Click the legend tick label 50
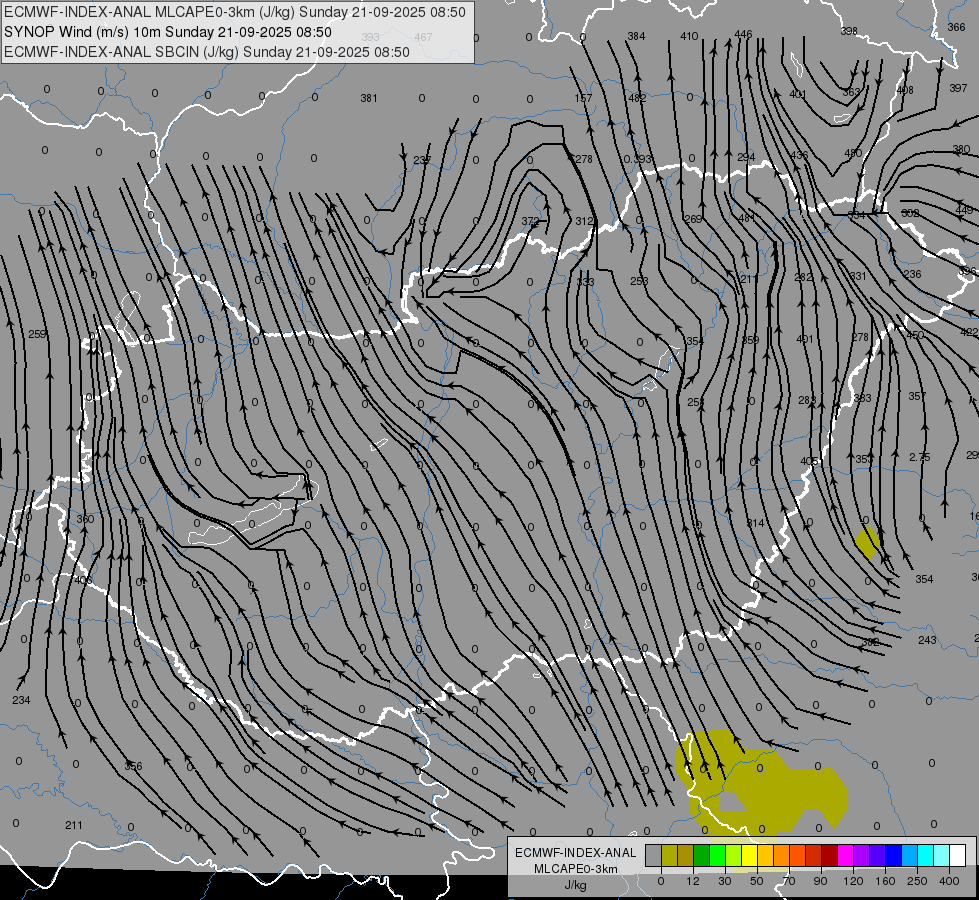This screenshot has height=900, width=979. tap(757, 881)
